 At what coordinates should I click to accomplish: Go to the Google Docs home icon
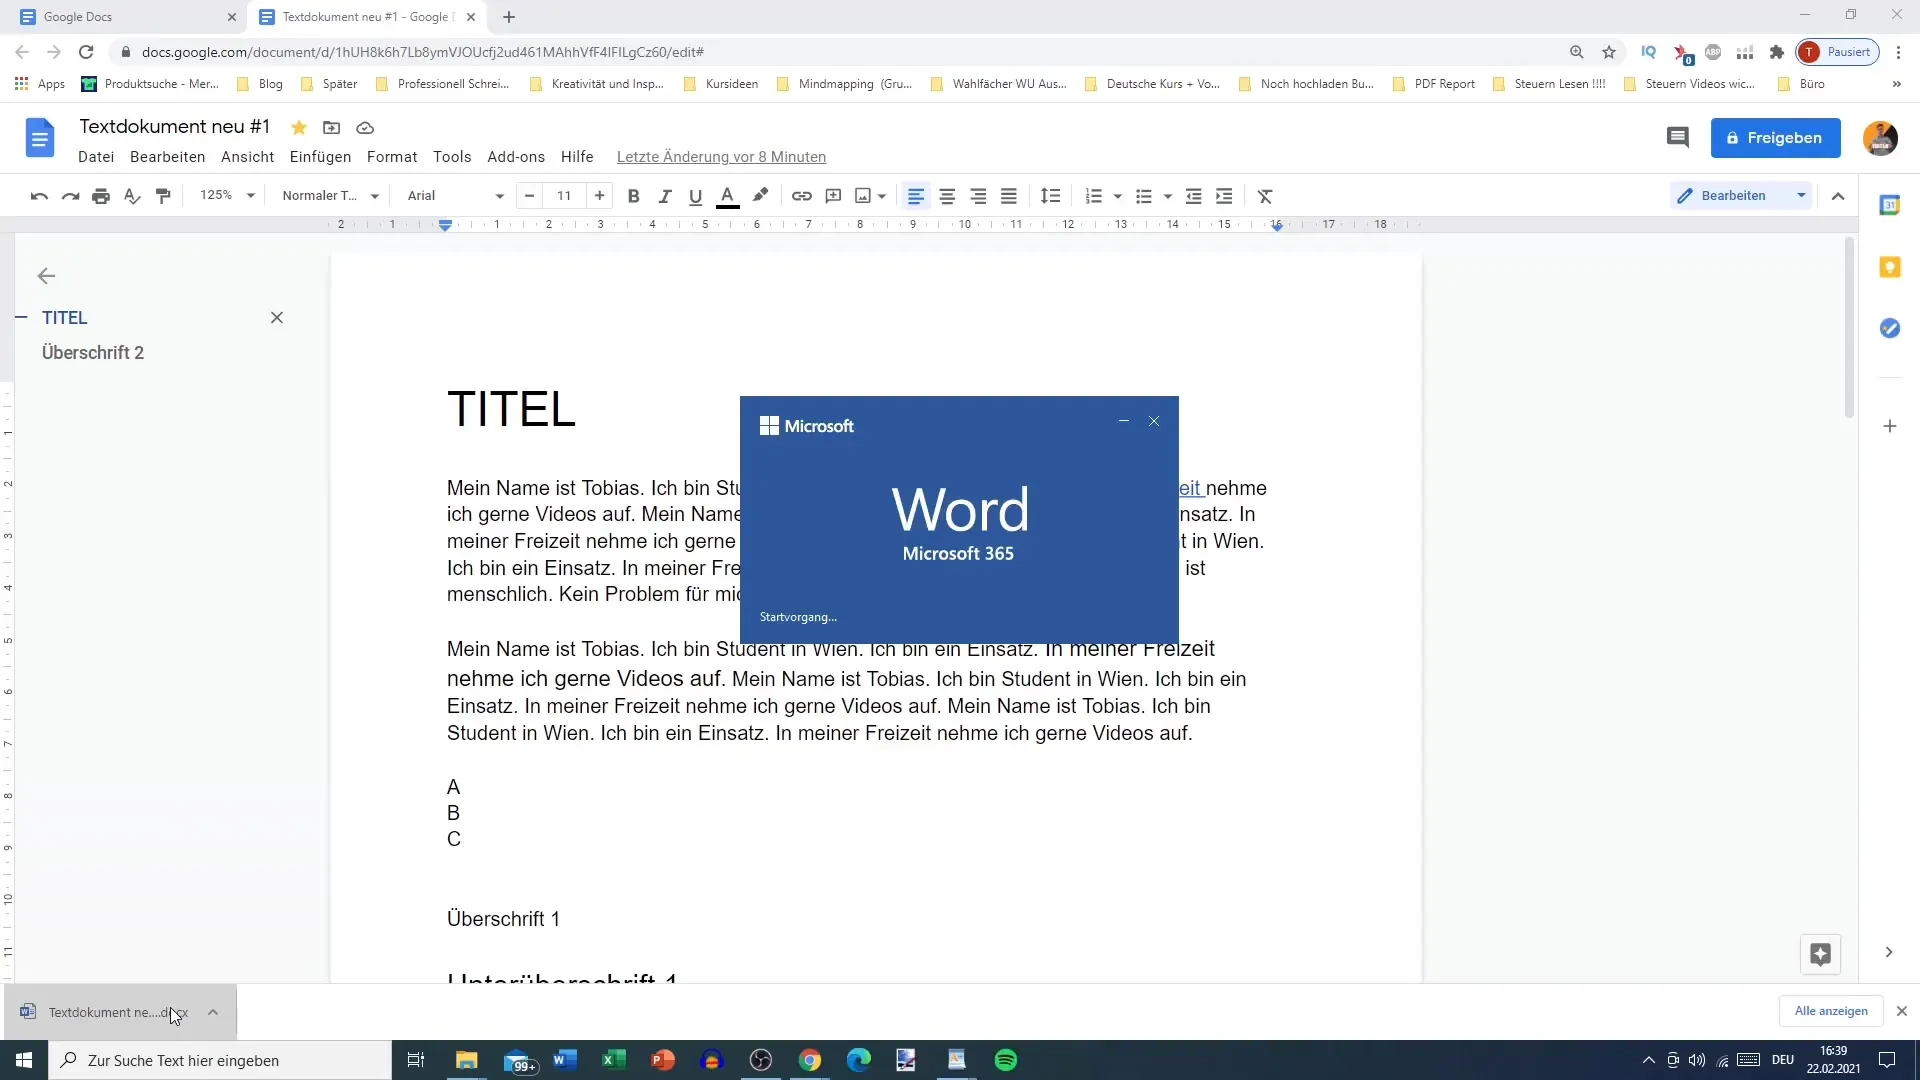tap(40, 138)
